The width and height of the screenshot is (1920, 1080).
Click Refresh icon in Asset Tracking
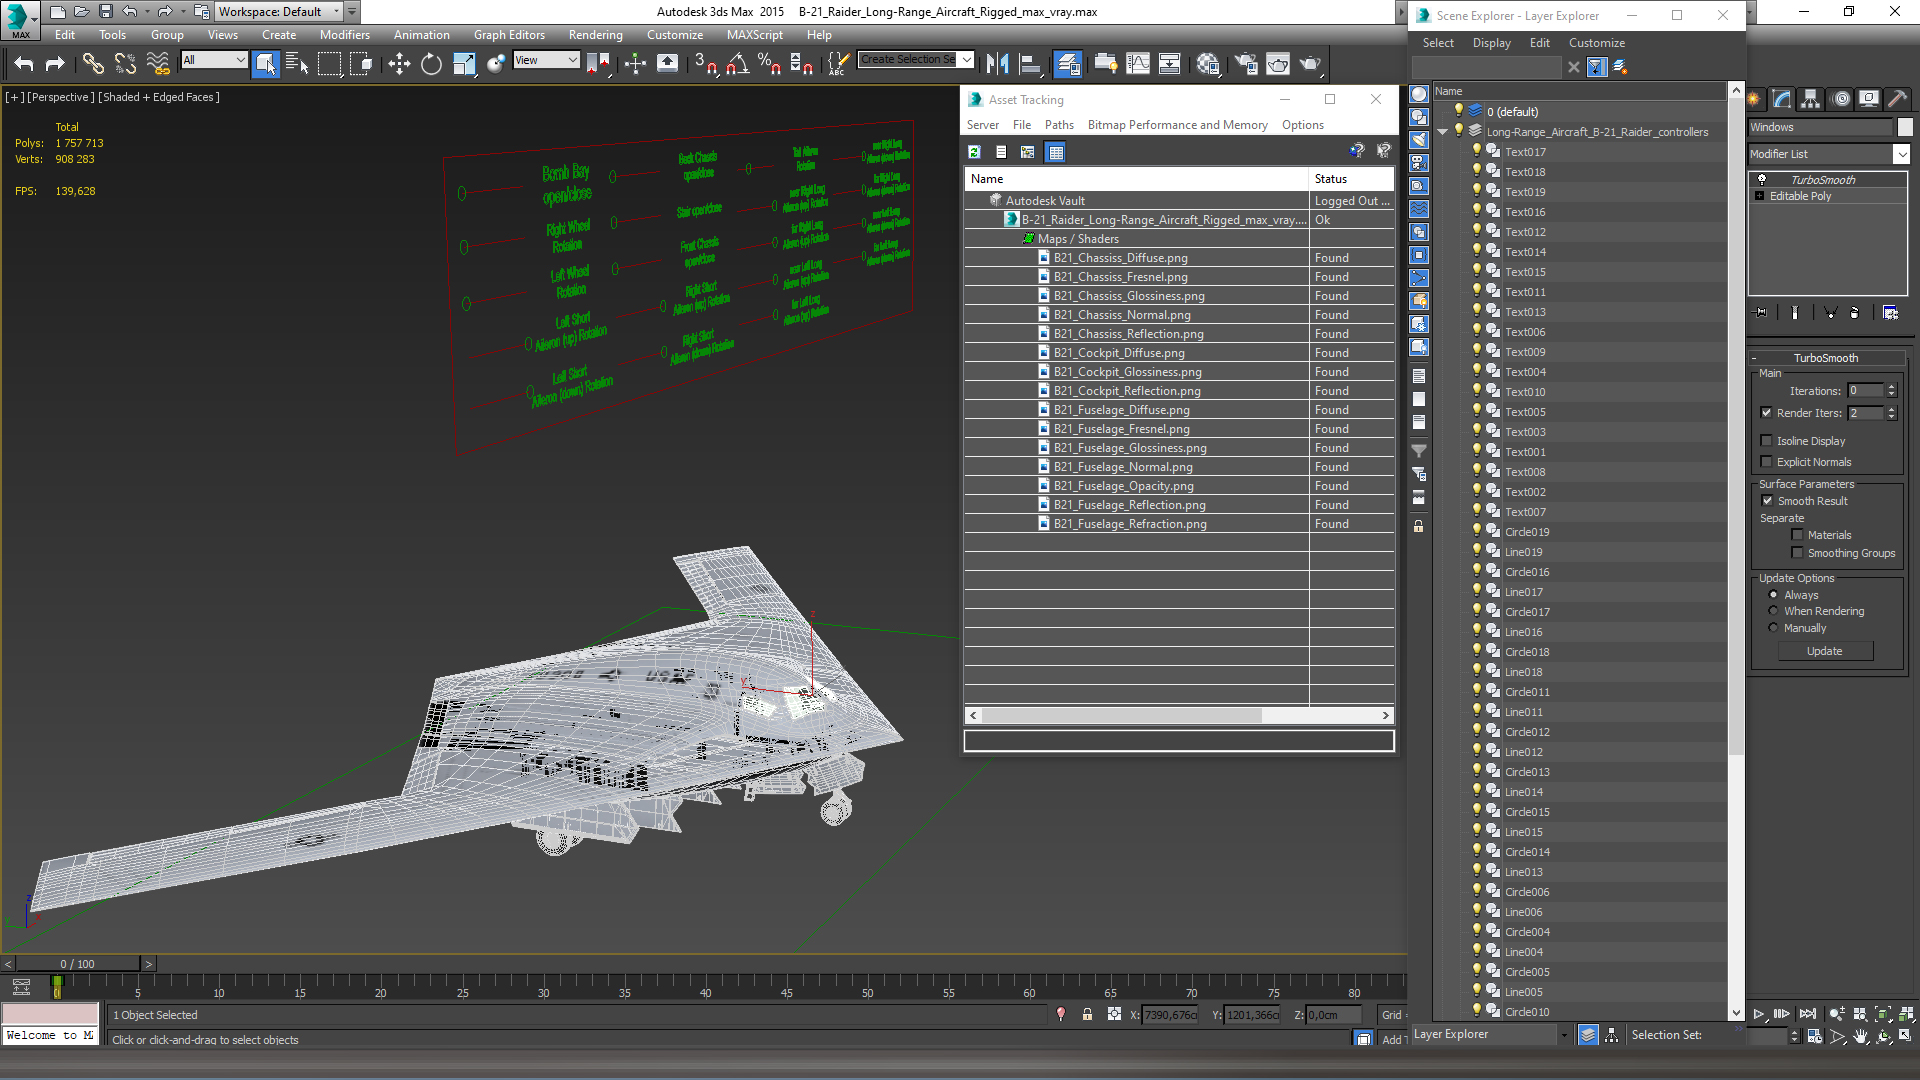point(974,152)
